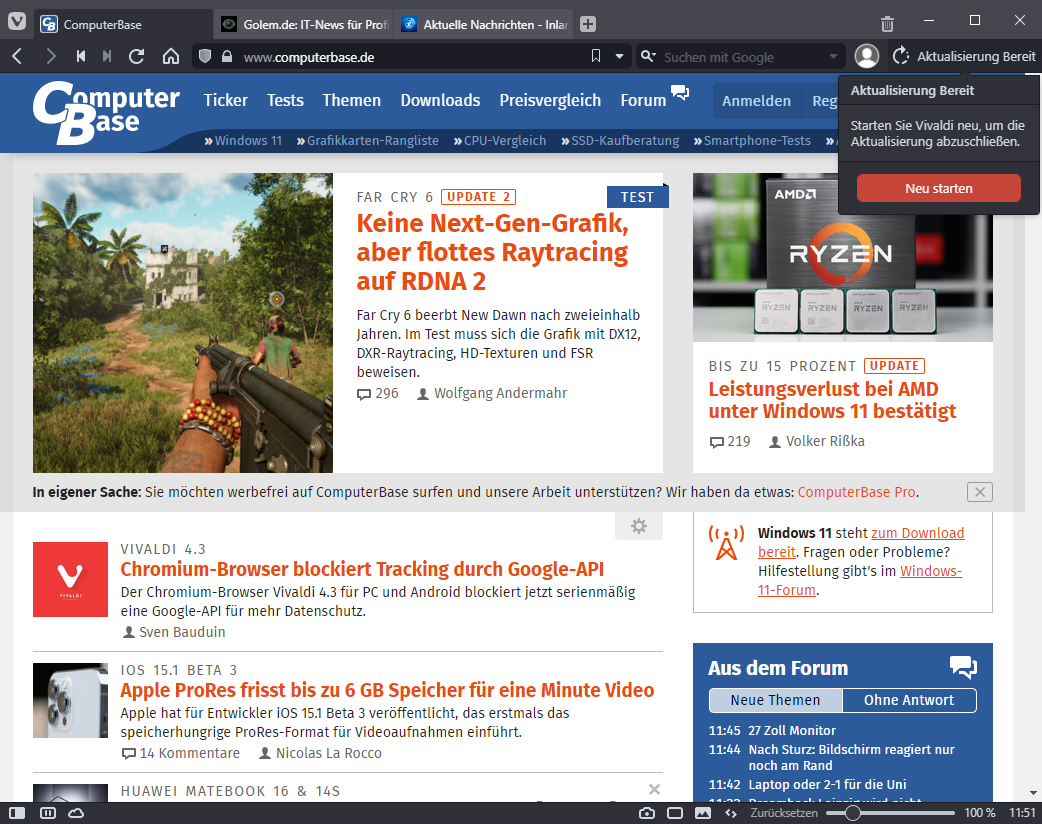
Task: Open the Tests navigation item
Action: coord(285,100)
